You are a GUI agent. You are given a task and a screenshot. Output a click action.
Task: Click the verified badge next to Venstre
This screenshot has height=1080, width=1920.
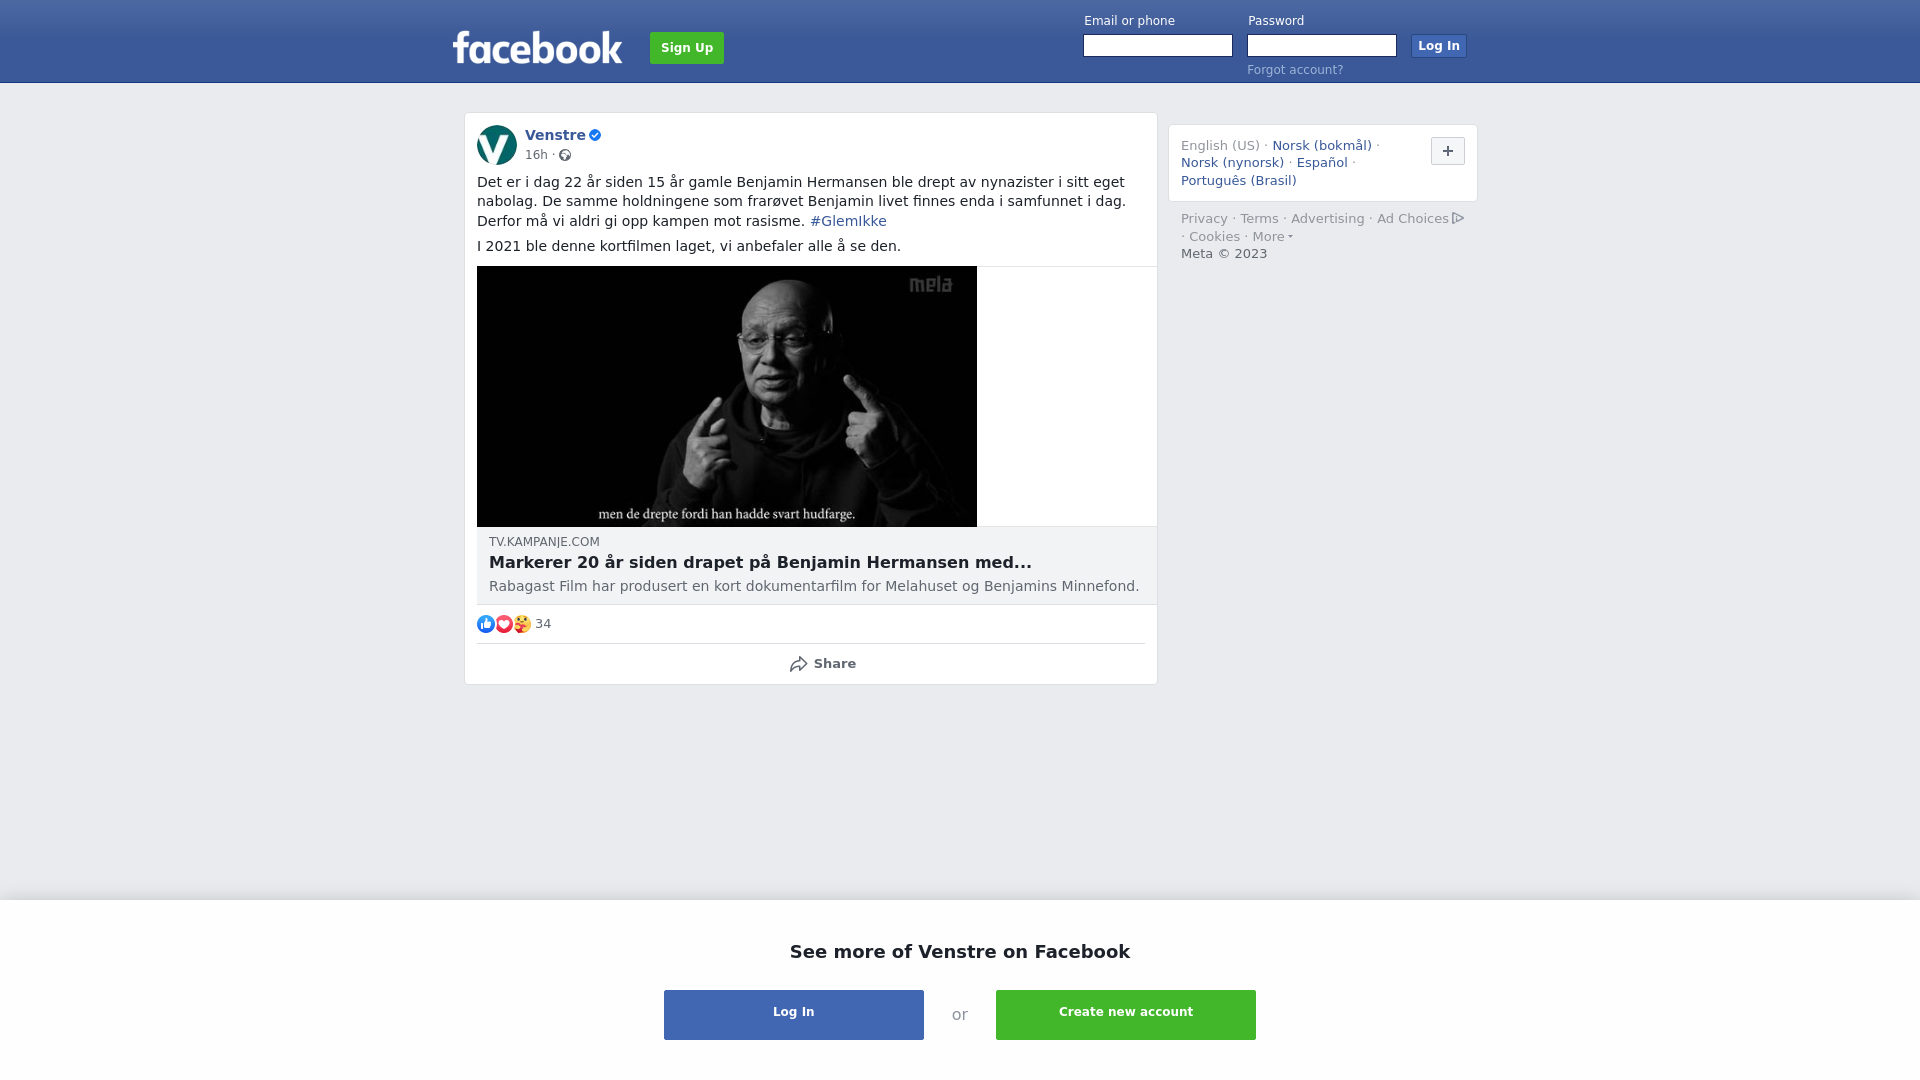click(595, 135)
